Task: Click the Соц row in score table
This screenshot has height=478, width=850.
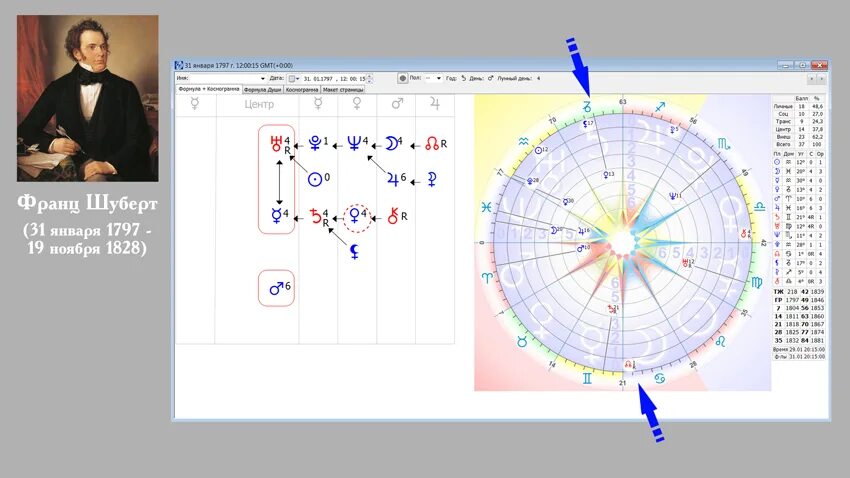Action: pyautogui.click(x=799, y=114)
